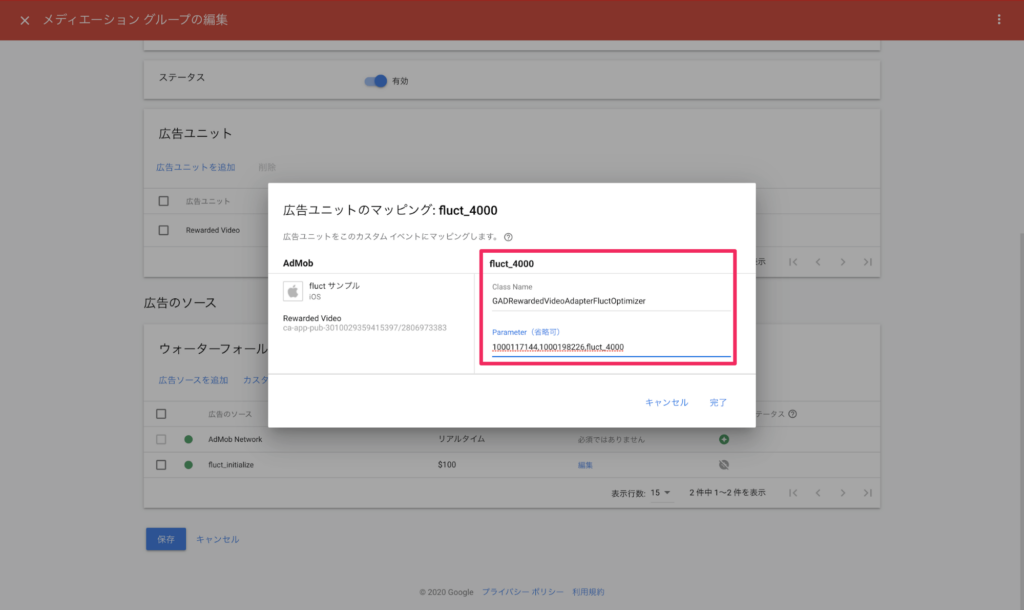Edit the Parameter input field
Viewport: 1024px width, 610px height.
611,347
